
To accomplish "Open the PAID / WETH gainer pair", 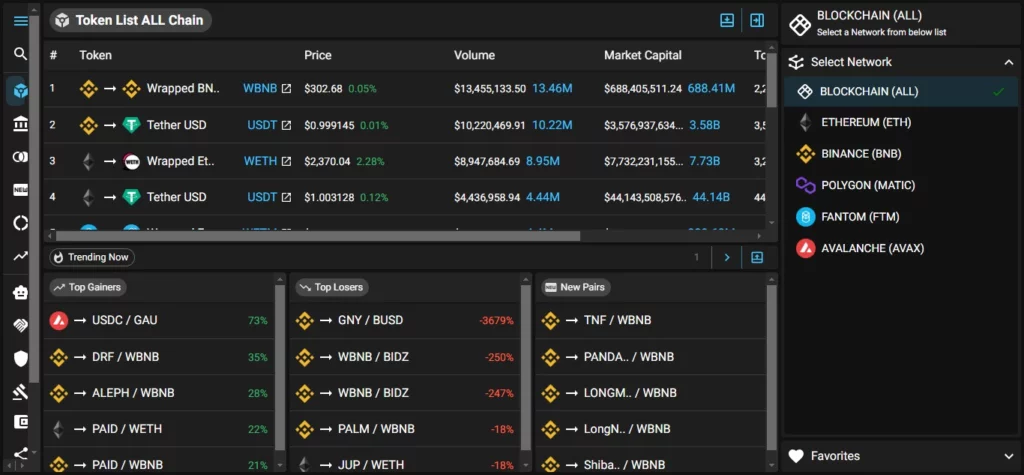I will (159, 429).
